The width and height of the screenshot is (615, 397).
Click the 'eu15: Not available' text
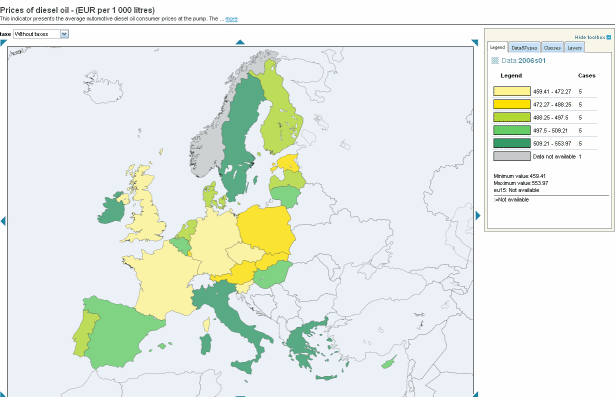click(x=516, y=190)
